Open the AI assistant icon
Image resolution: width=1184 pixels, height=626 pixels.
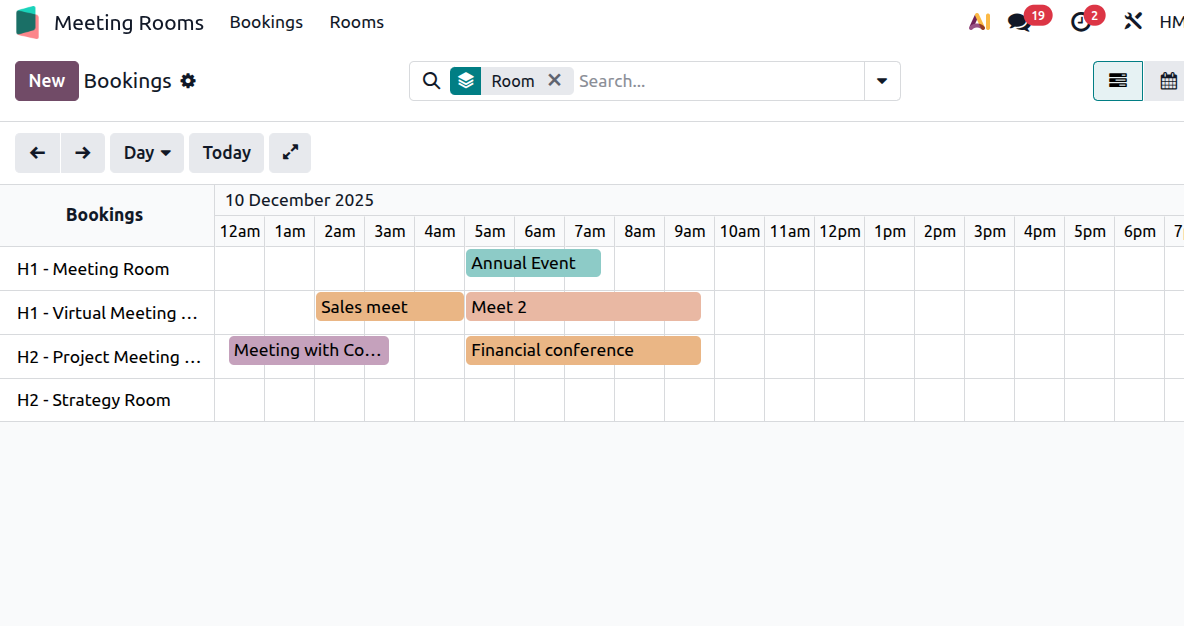click(x=979, y=22)
